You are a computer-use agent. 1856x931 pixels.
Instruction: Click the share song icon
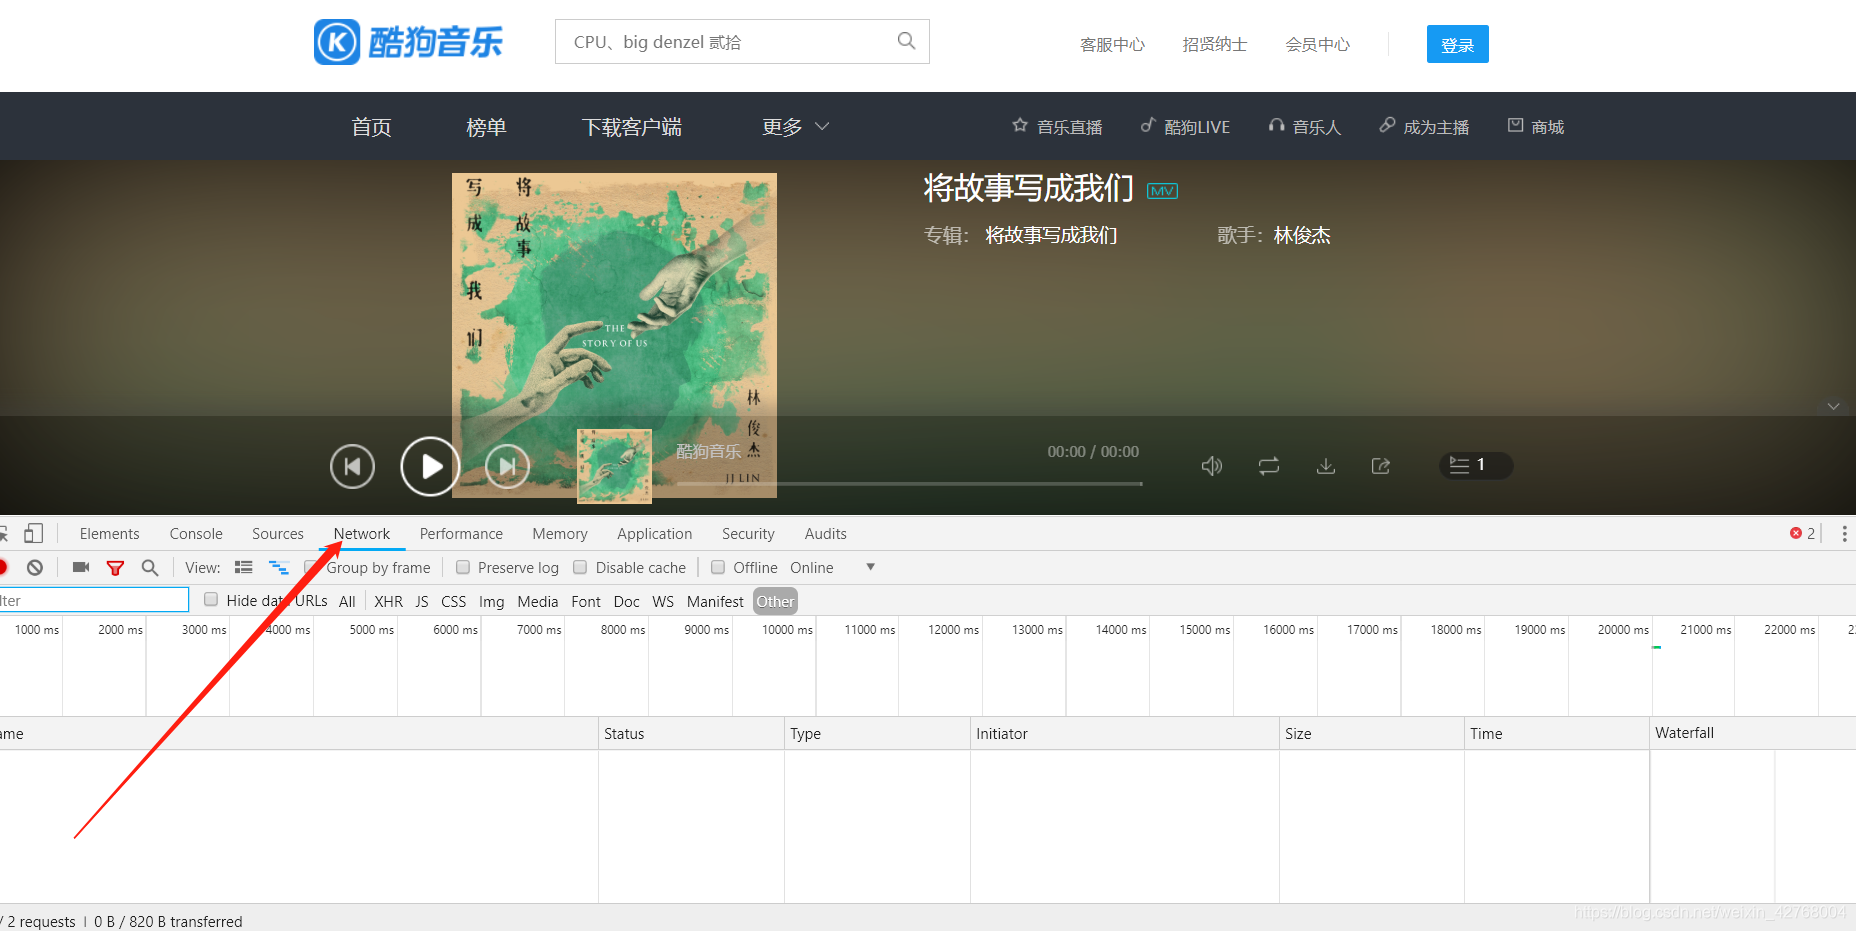tap(1381, 466)
